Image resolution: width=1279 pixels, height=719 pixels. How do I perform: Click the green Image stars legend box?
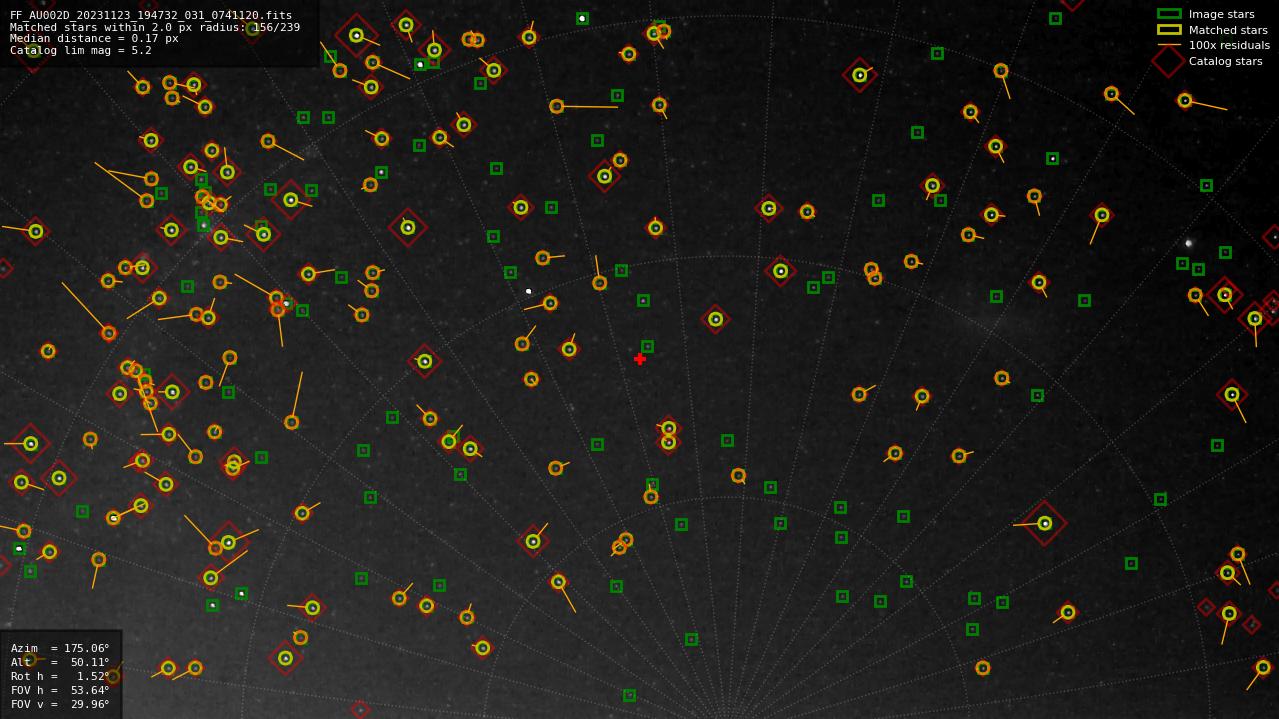[1169, 14]
